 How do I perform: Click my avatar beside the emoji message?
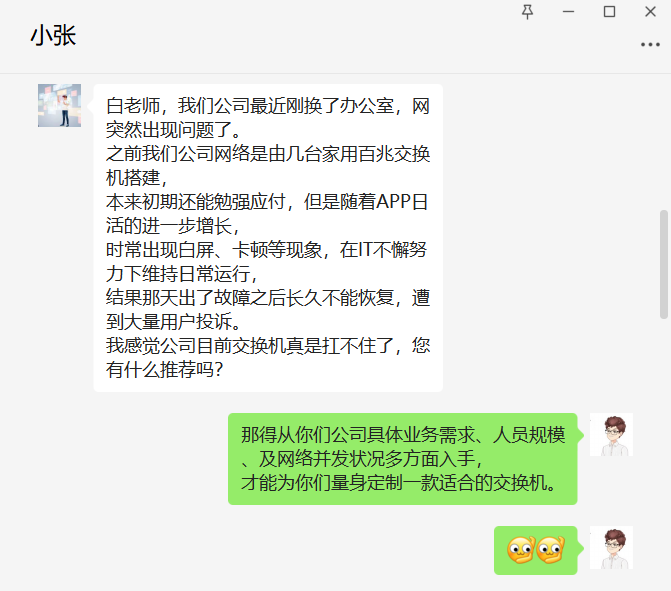pos(611,547)
